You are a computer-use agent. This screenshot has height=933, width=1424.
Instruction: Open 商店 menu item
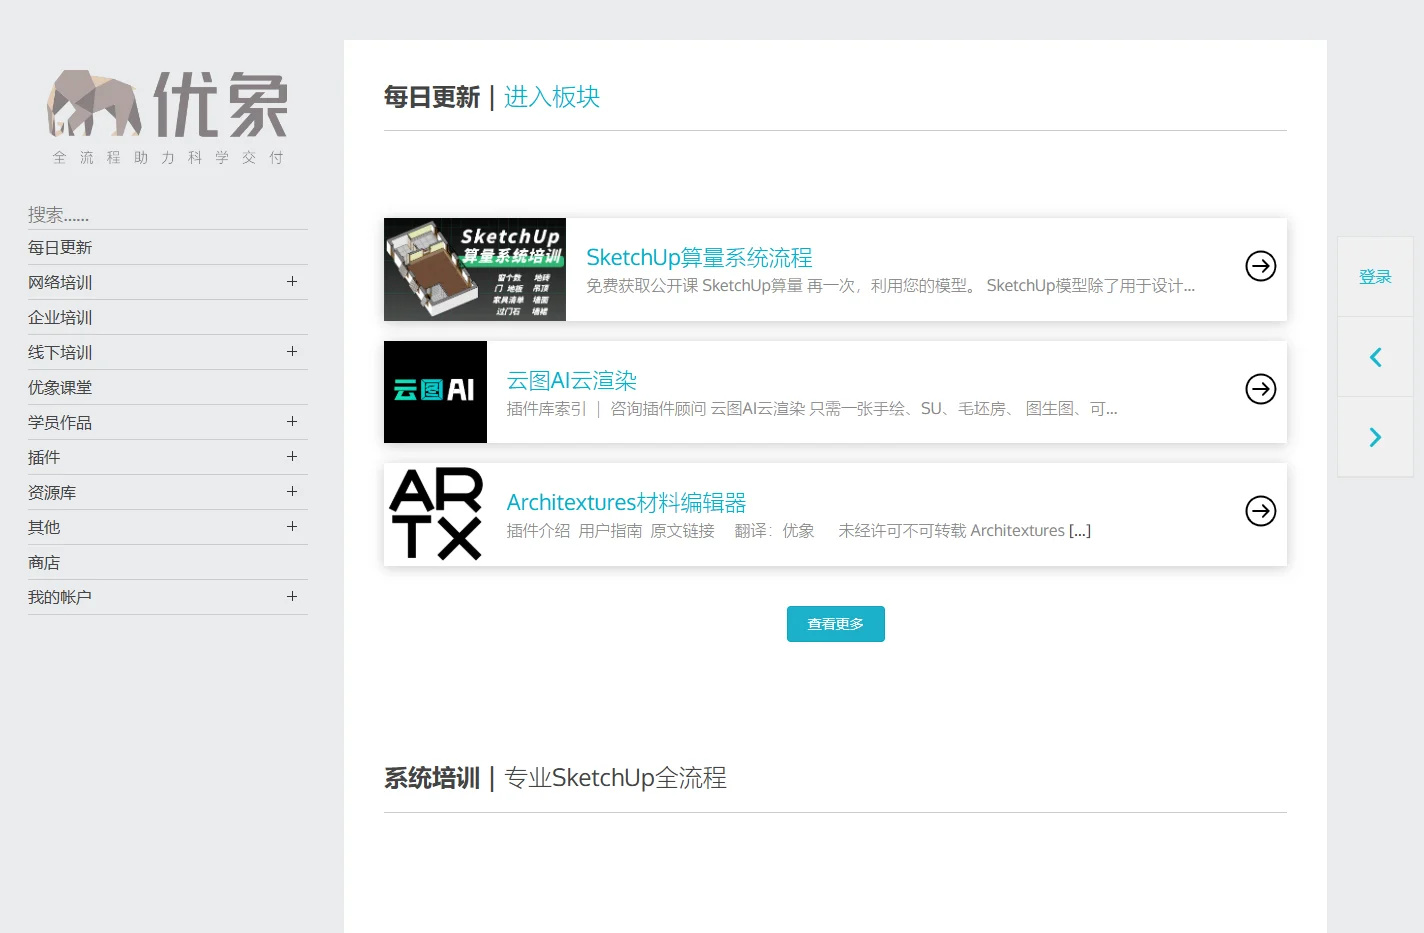tap(44, 562)
